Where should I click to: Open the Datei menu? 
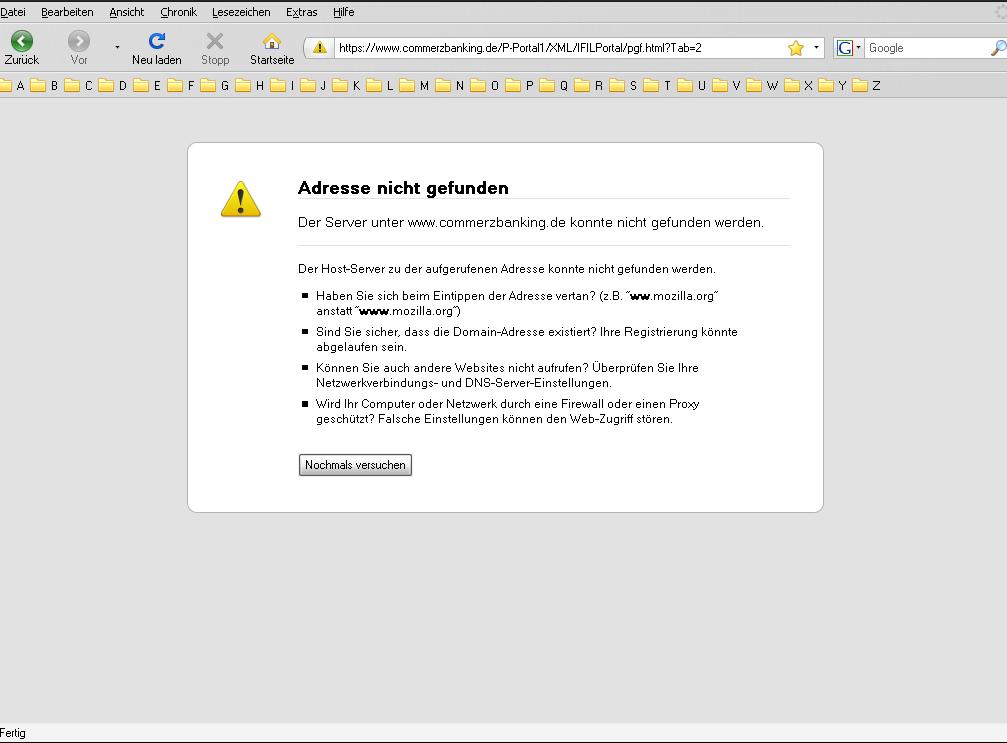[13, 12]
